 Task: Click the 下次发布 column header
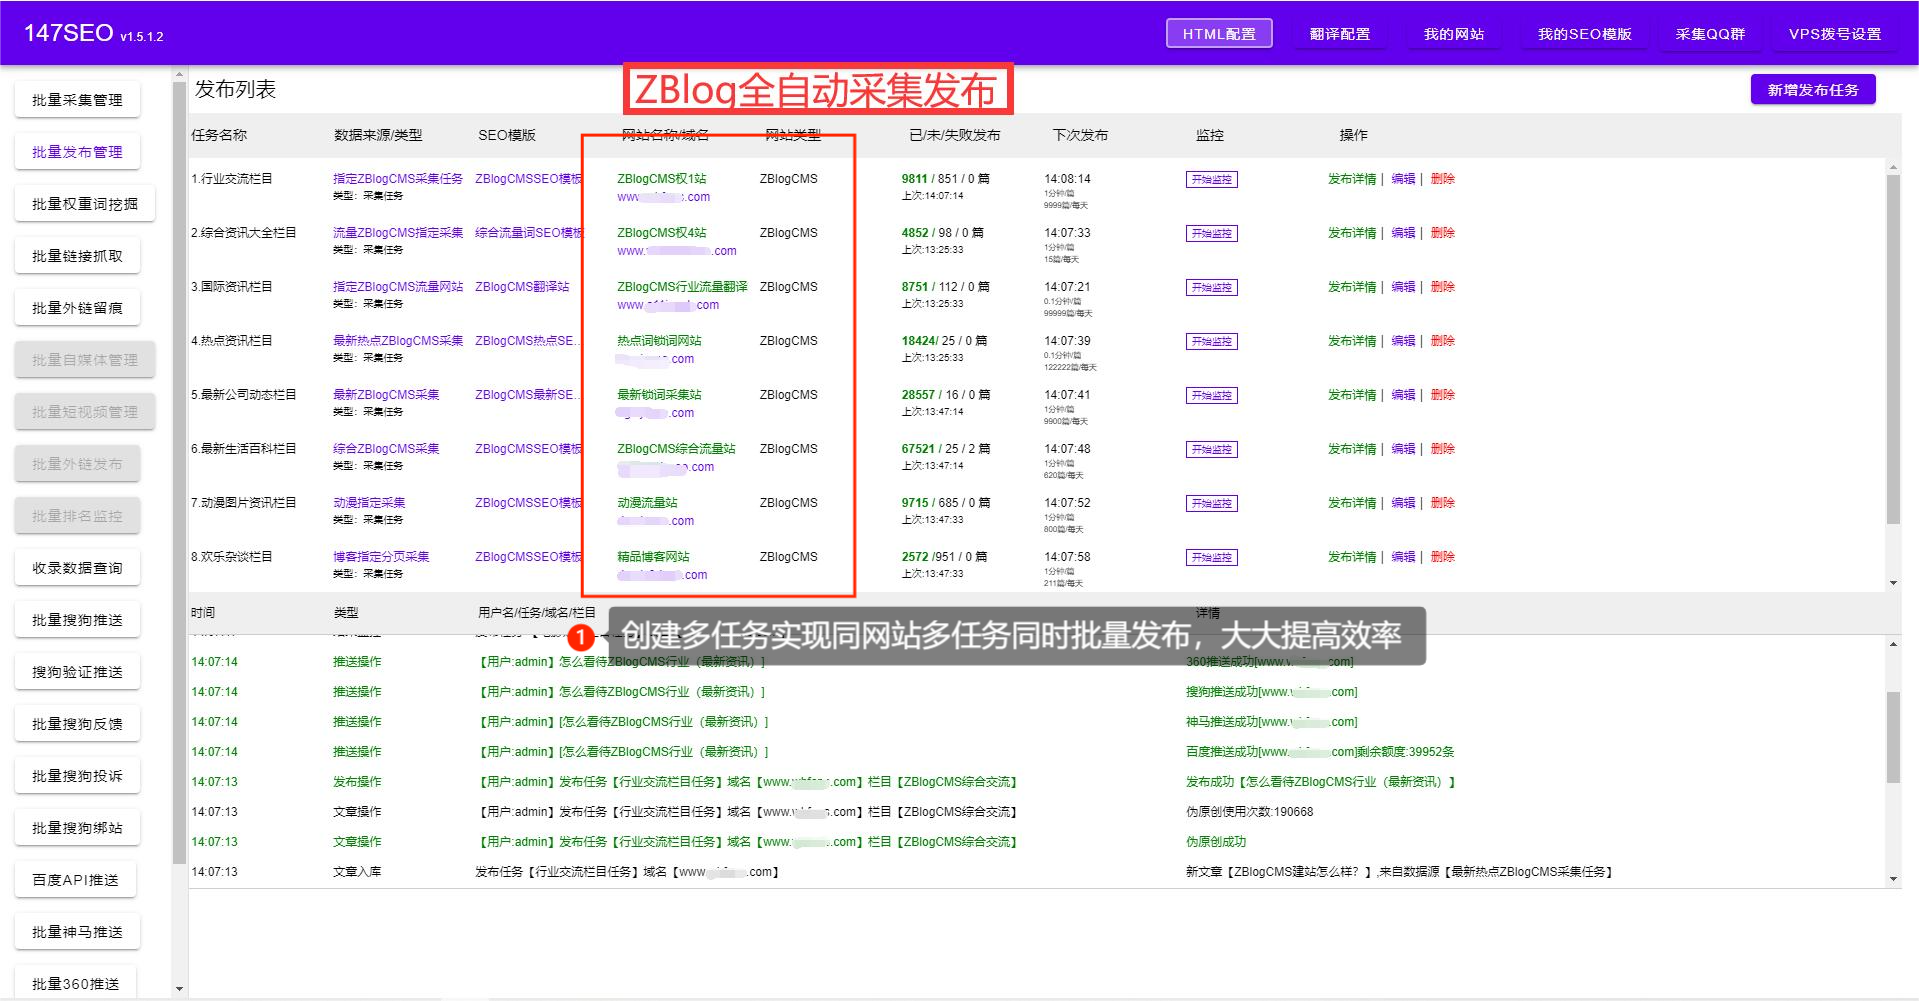(1080, 135)
